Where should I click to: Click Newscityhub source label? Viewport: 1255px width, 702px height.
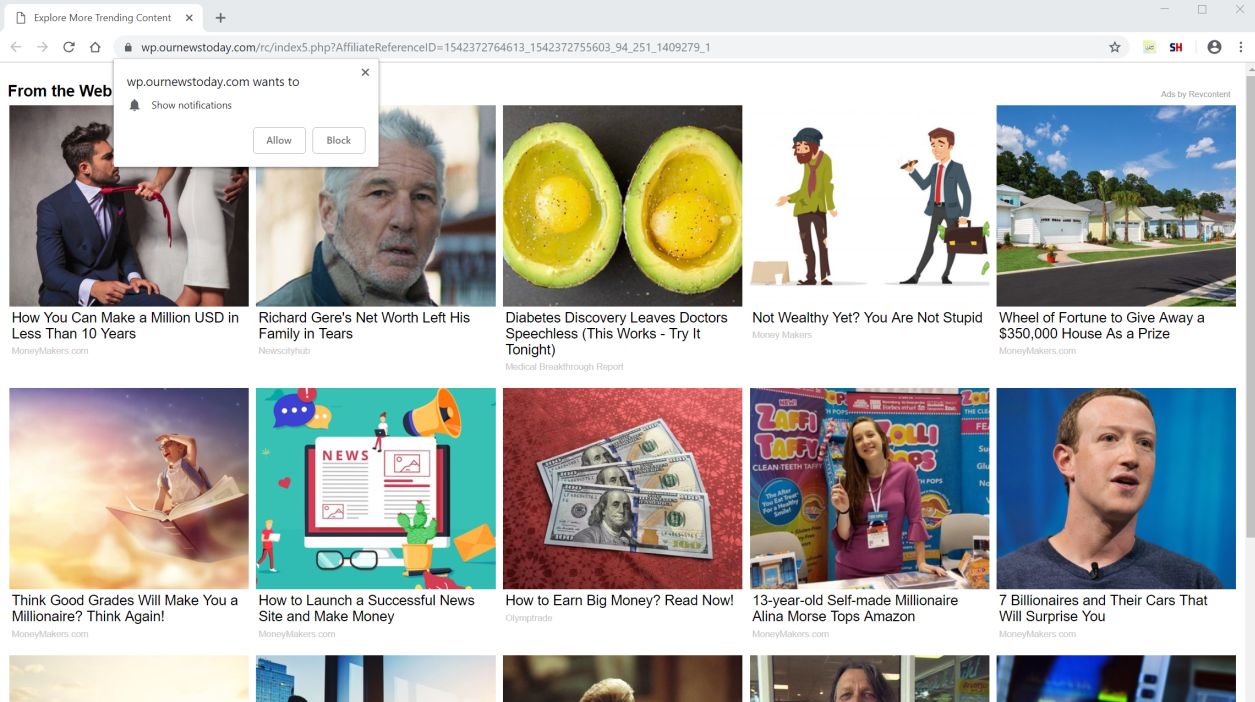point(284,351)
